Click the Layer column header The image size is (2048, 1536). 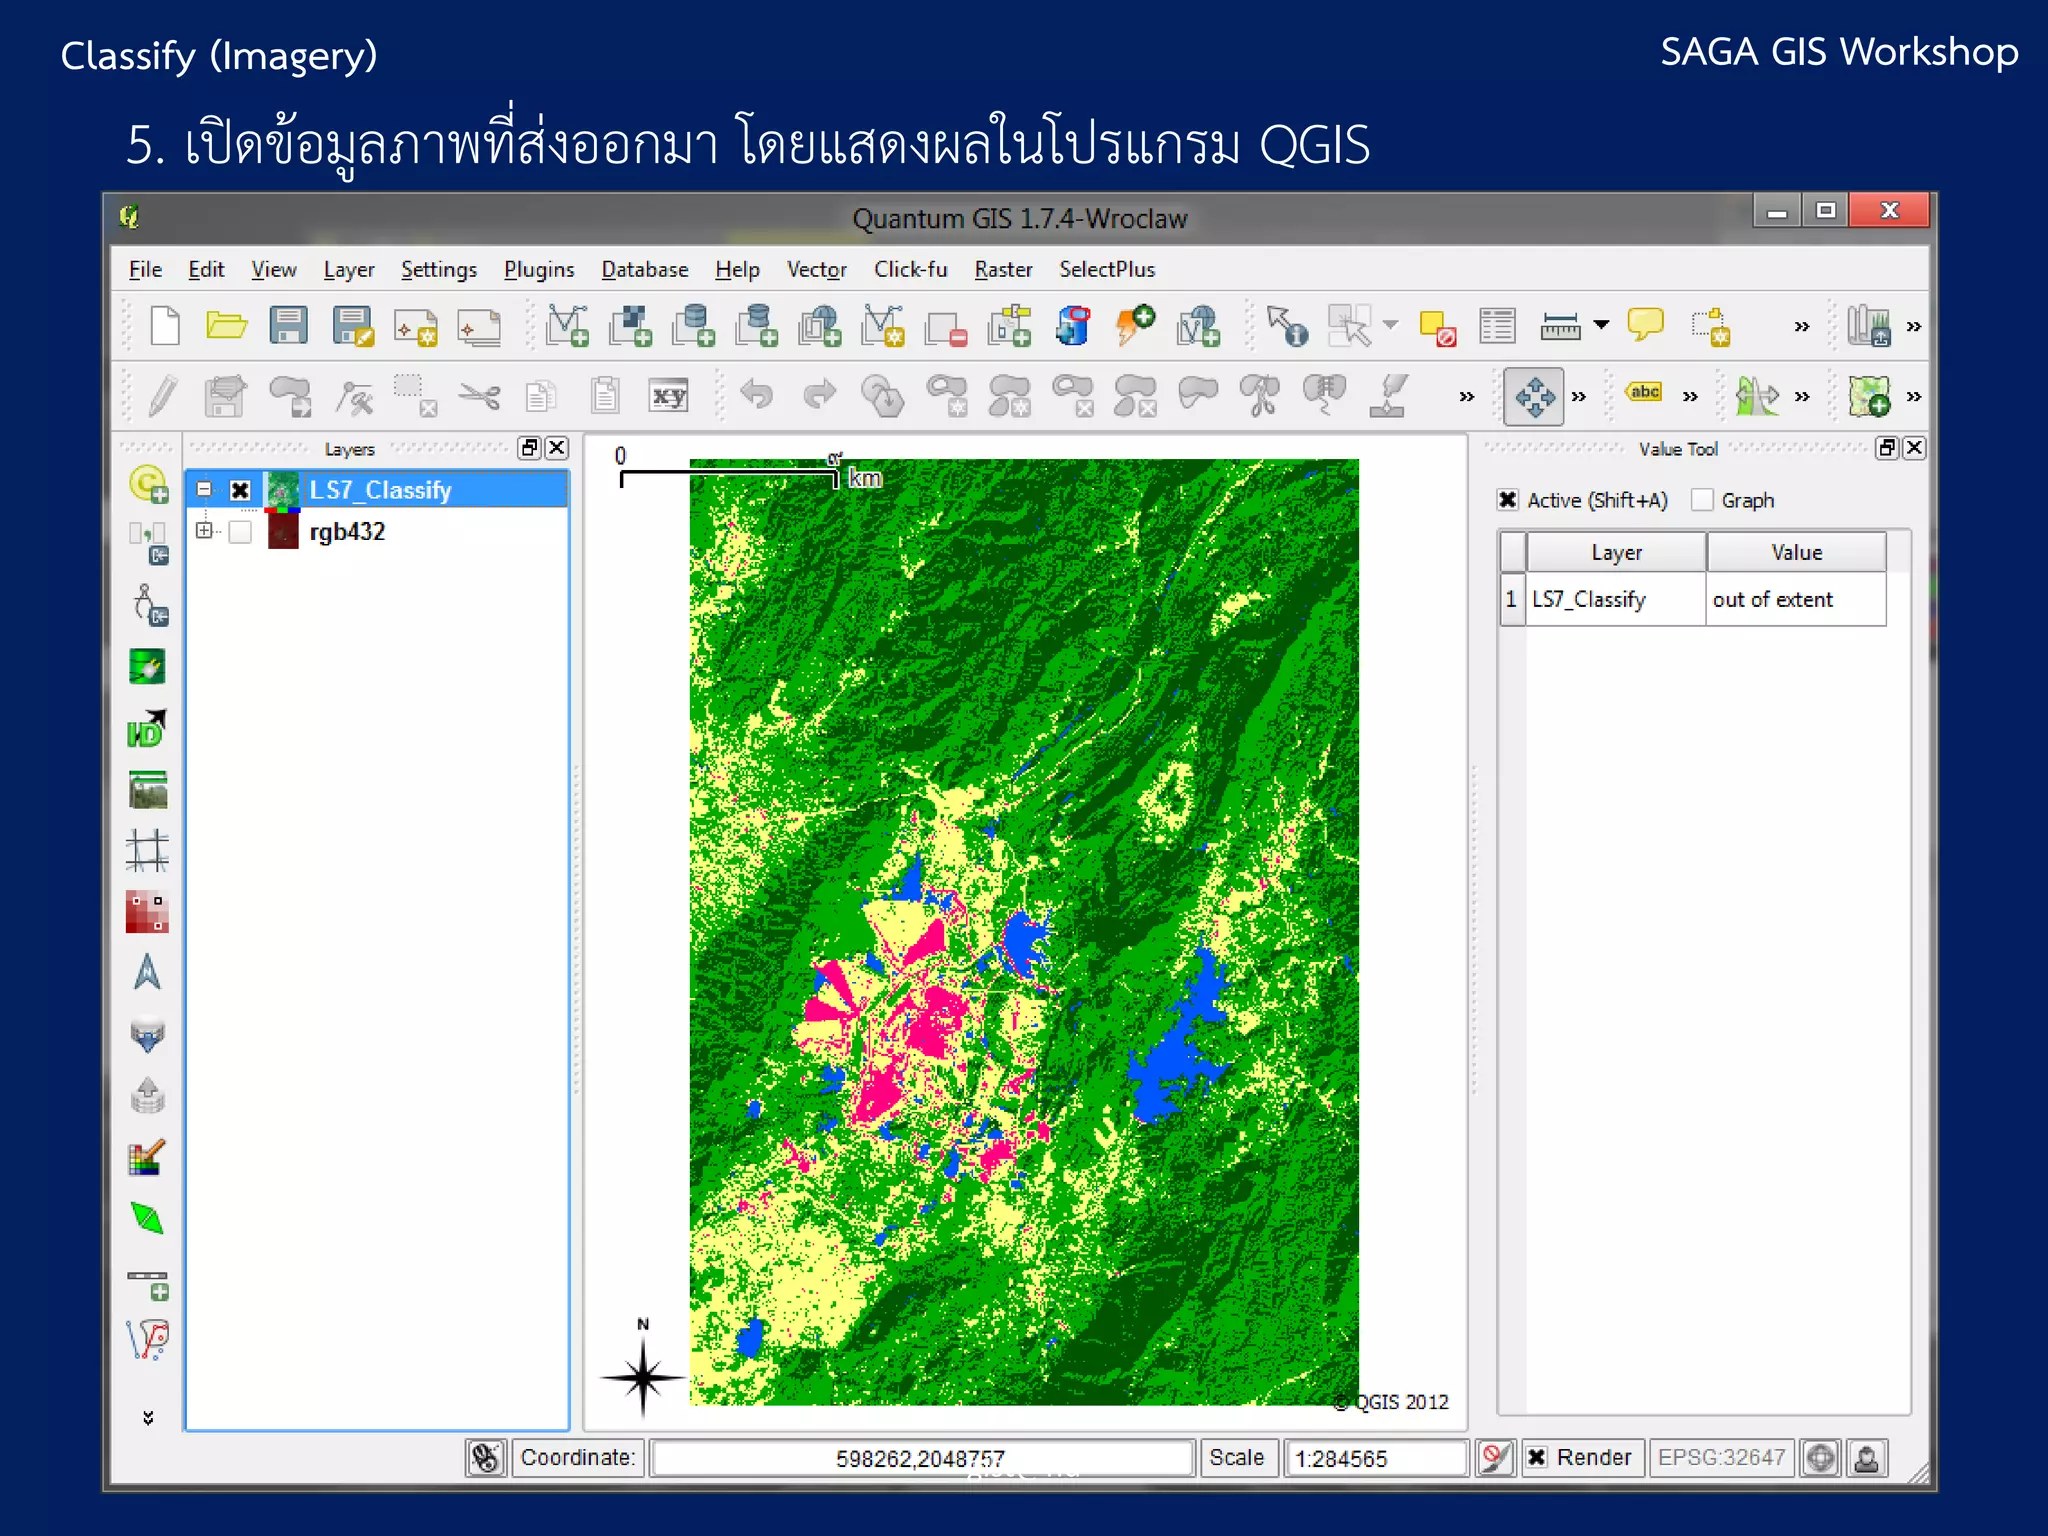click(x=1616, y=552)
